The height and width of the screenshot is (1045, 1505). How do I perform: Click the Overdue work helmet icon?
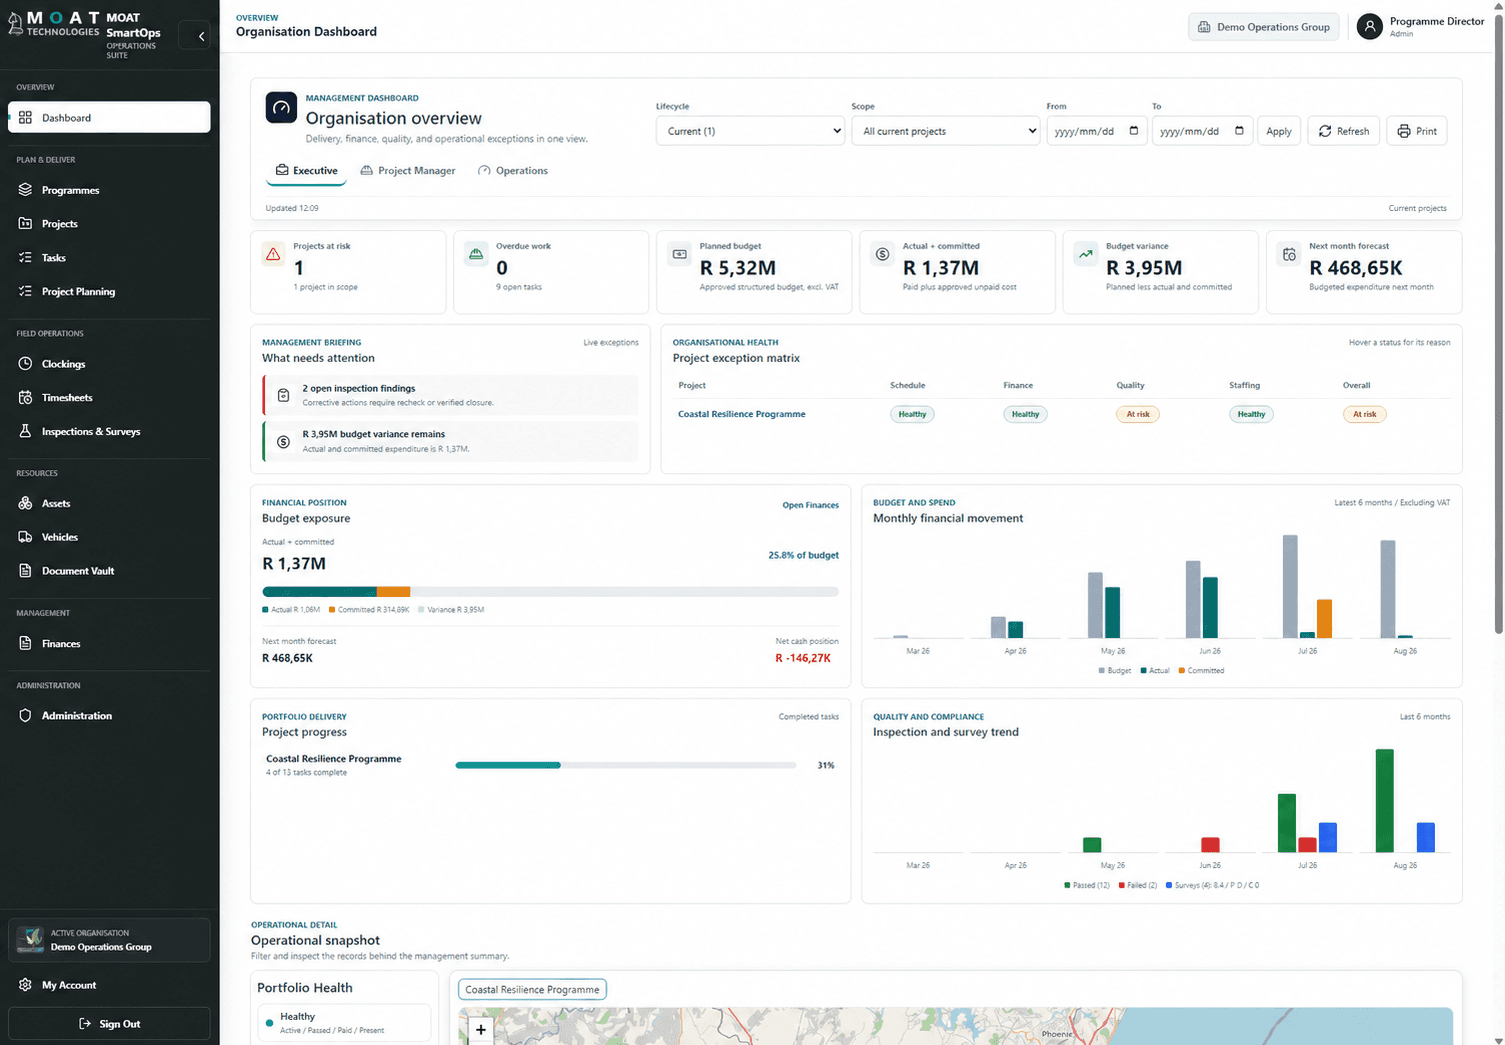[x=476, y=255]
